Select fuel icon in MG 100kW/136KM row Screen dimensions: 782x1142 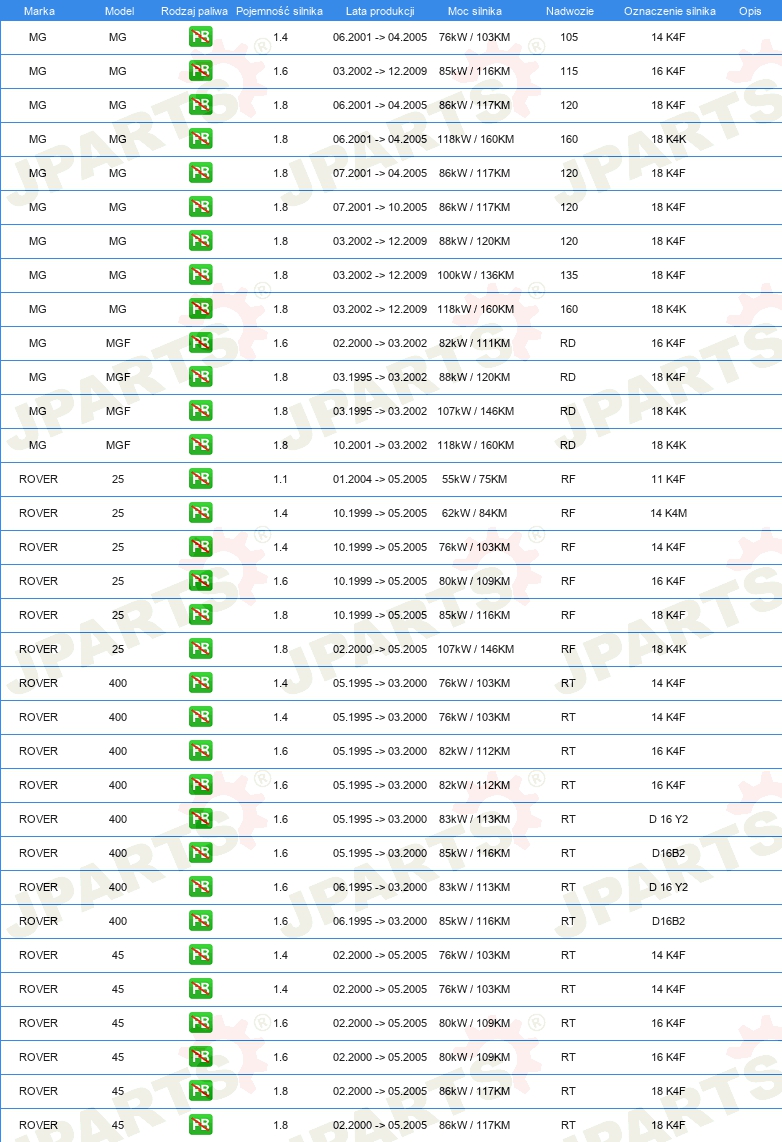click(200, 275)
